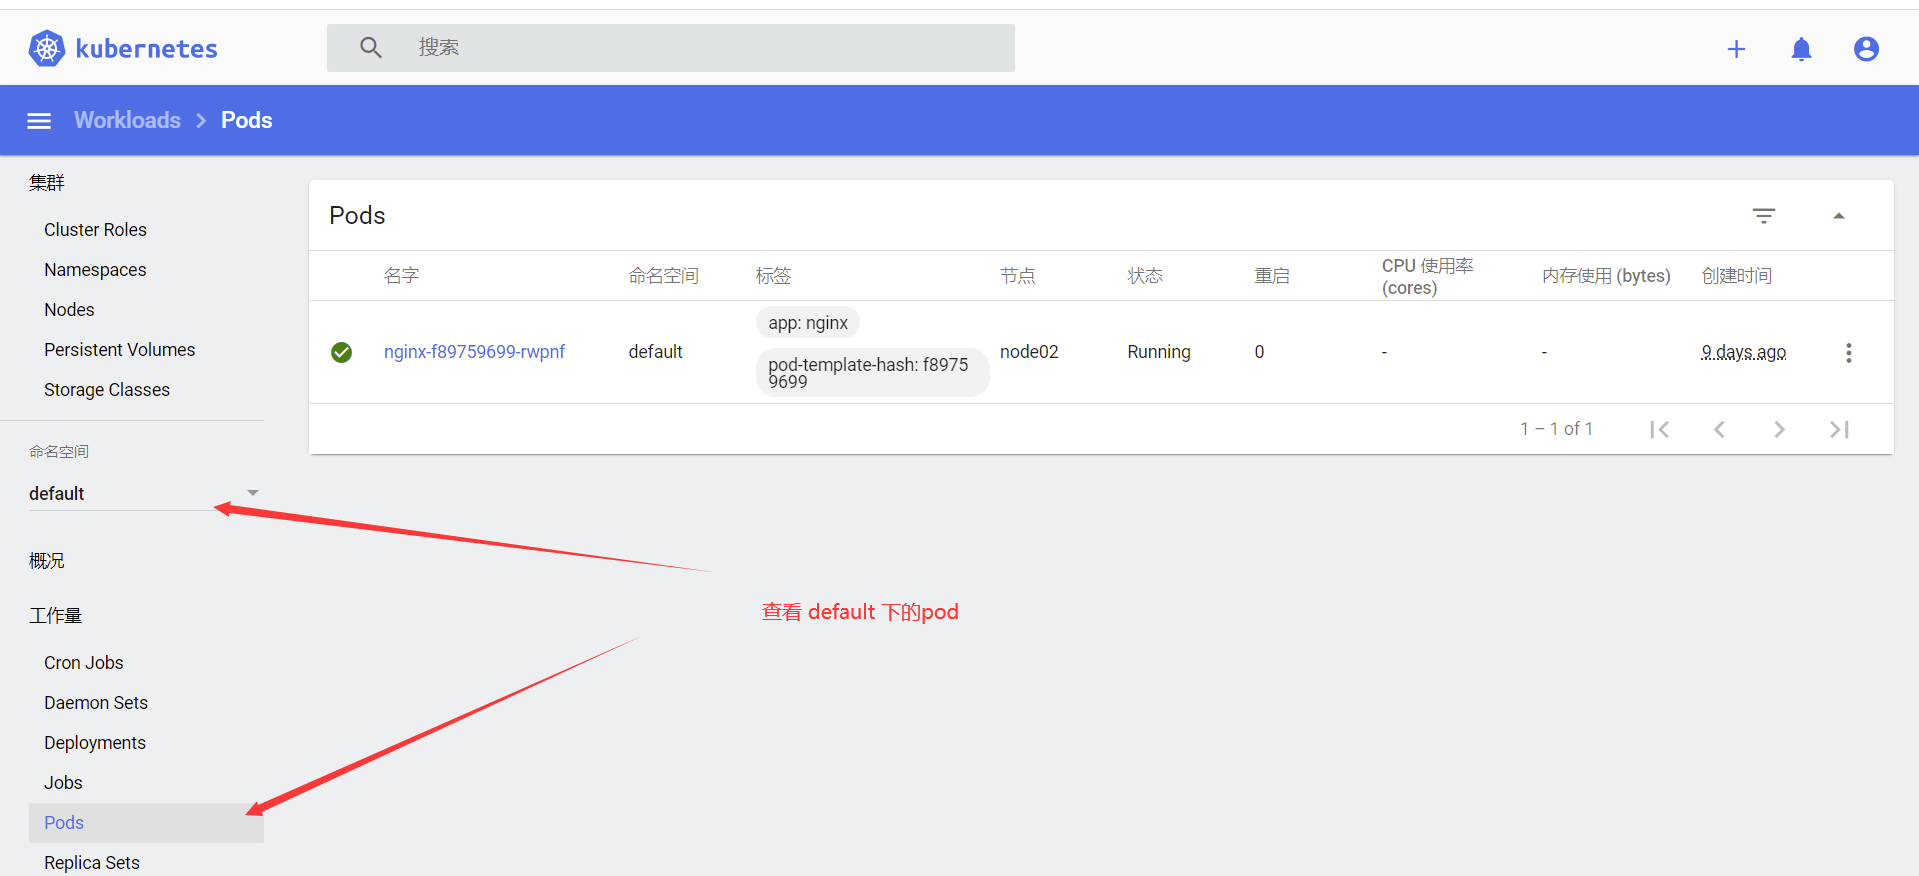Image resolution: width=1919 pixels, height=876 pixels.
Task: Click the Workloads breadcrumb
Action: coord(127,120)
